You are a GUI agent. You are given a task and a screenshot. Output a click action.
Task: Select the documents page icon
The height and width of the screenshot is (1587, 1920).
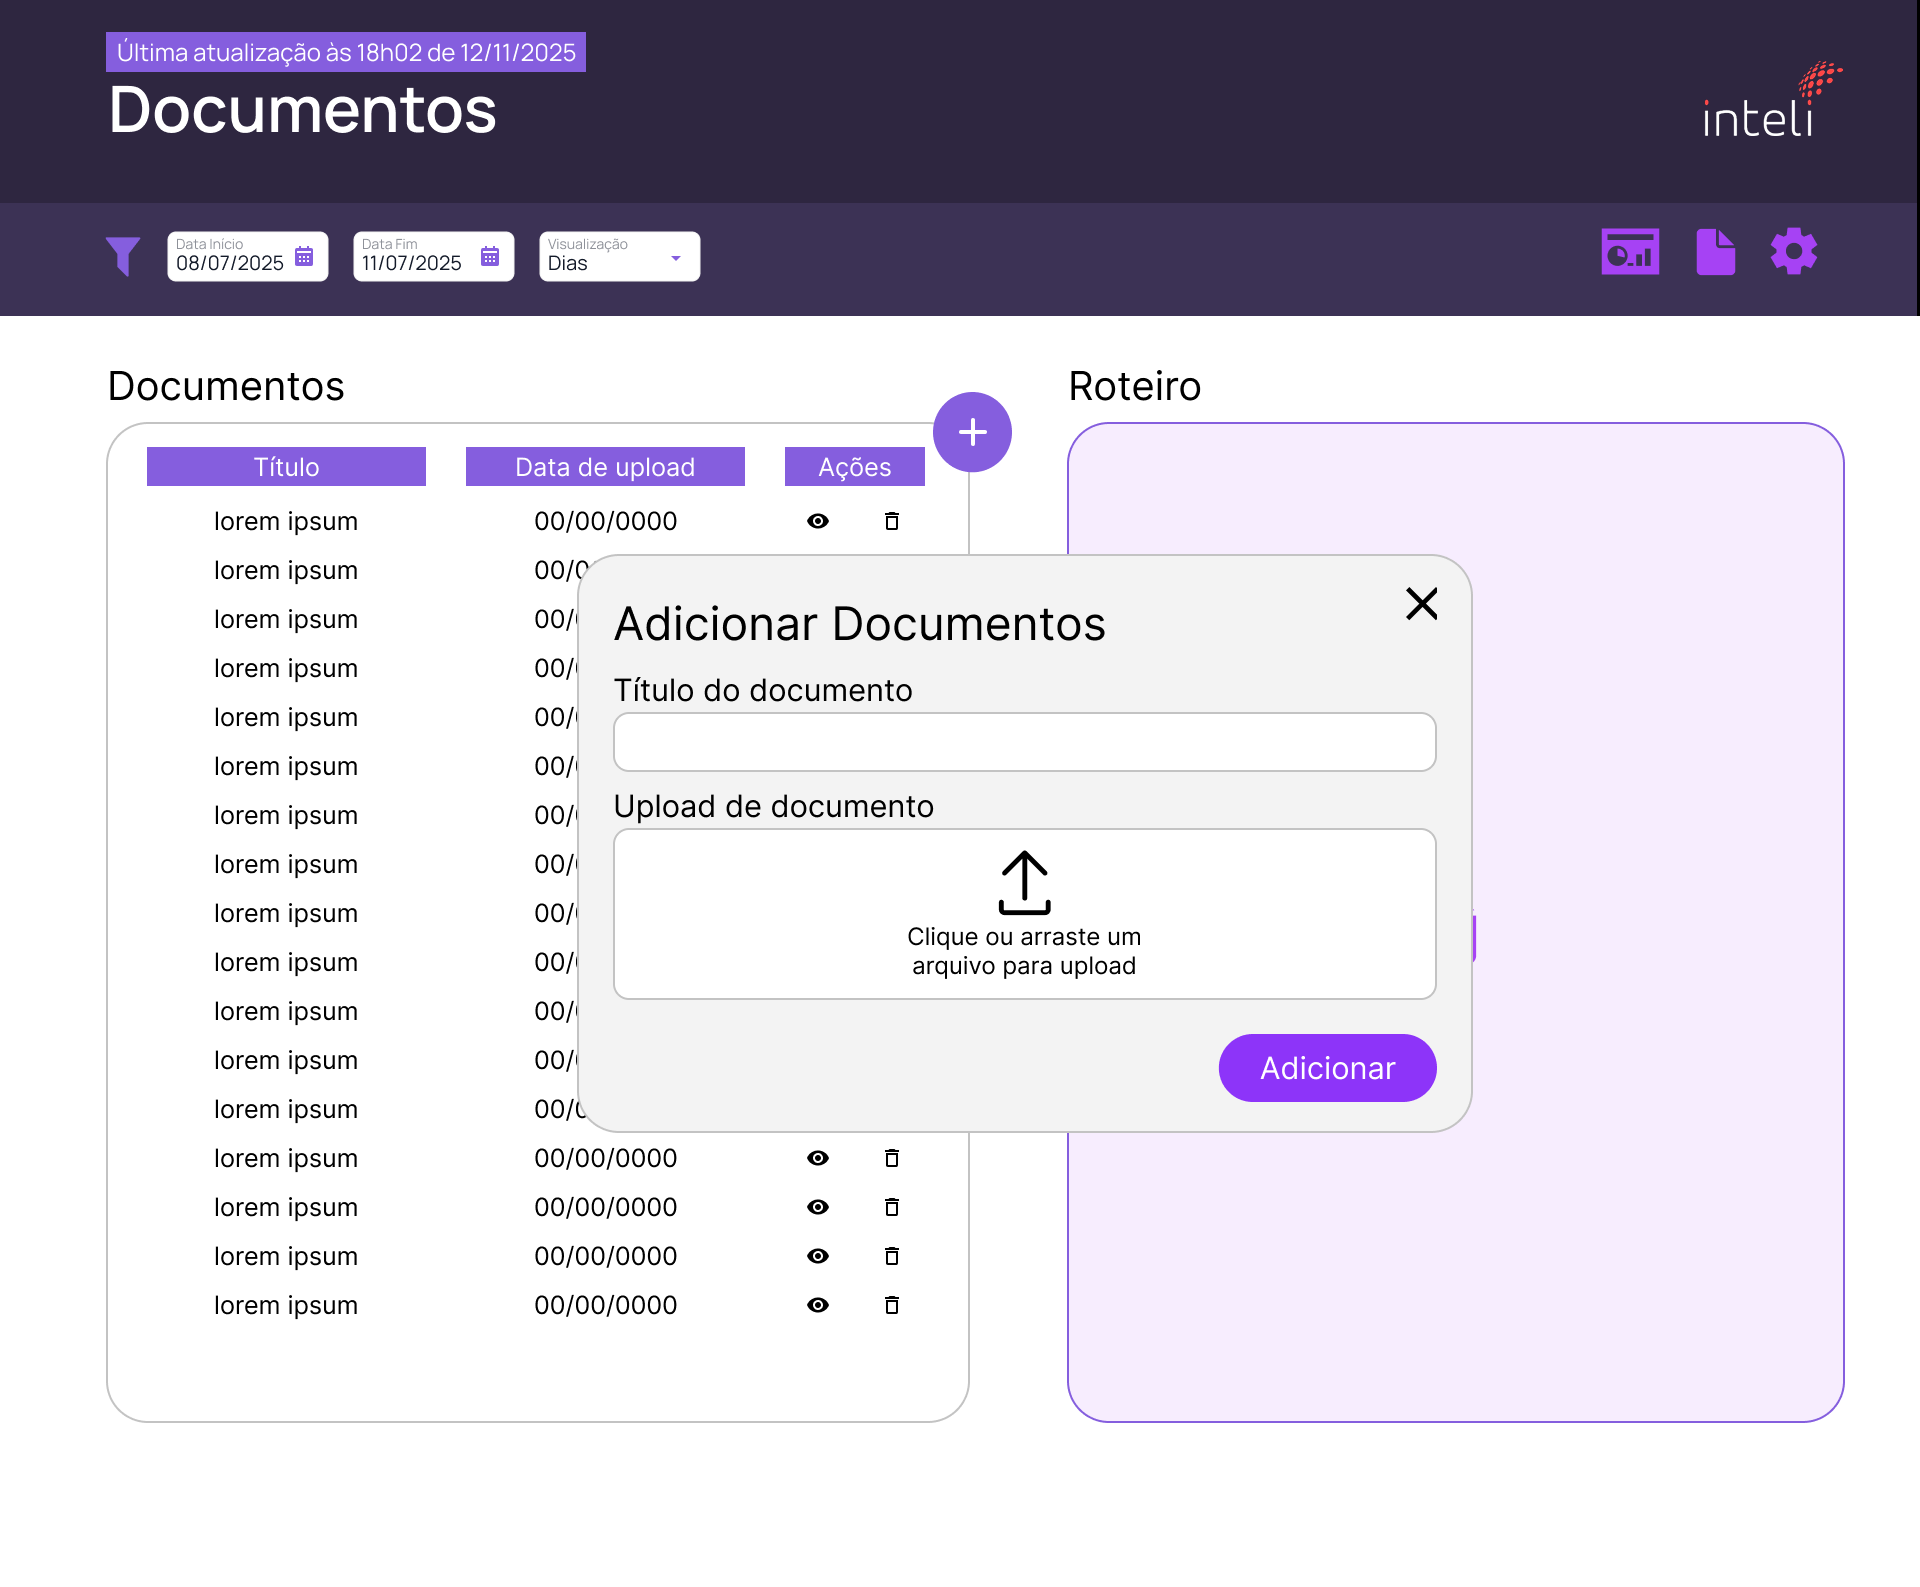(1714, 251)
